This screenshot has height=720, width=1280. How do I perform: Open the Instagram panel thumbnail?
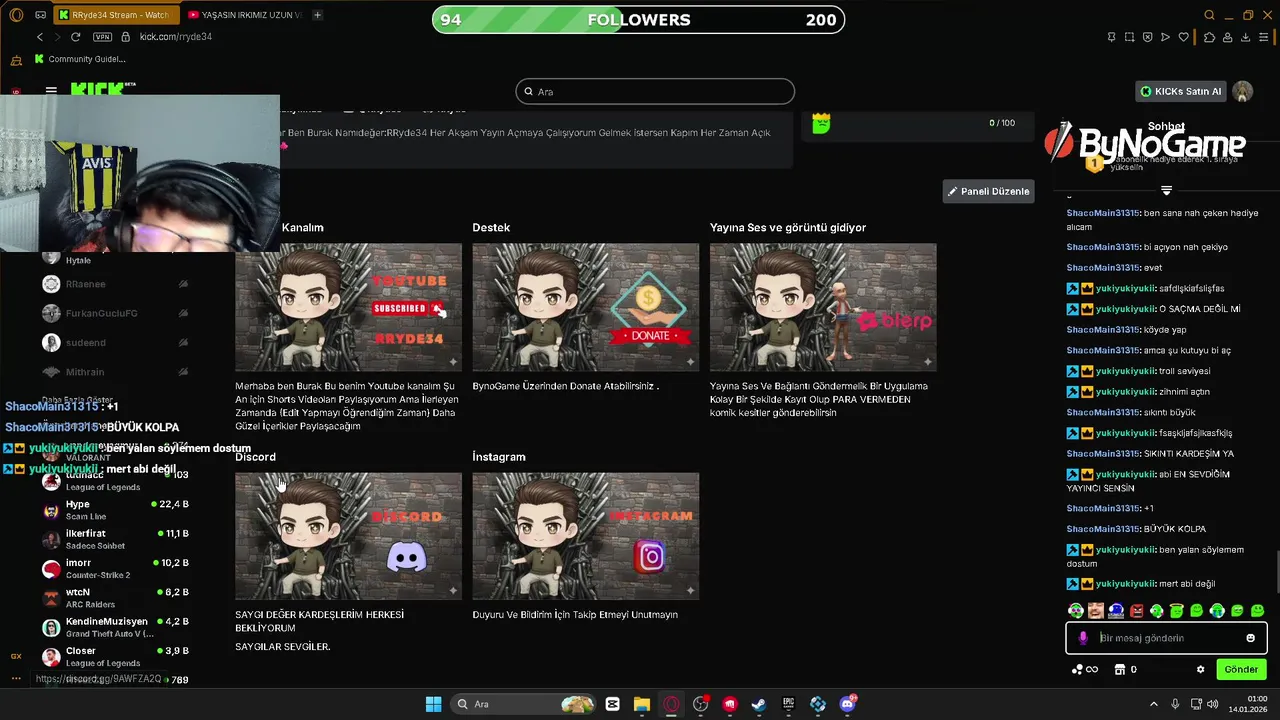point(585,536)
